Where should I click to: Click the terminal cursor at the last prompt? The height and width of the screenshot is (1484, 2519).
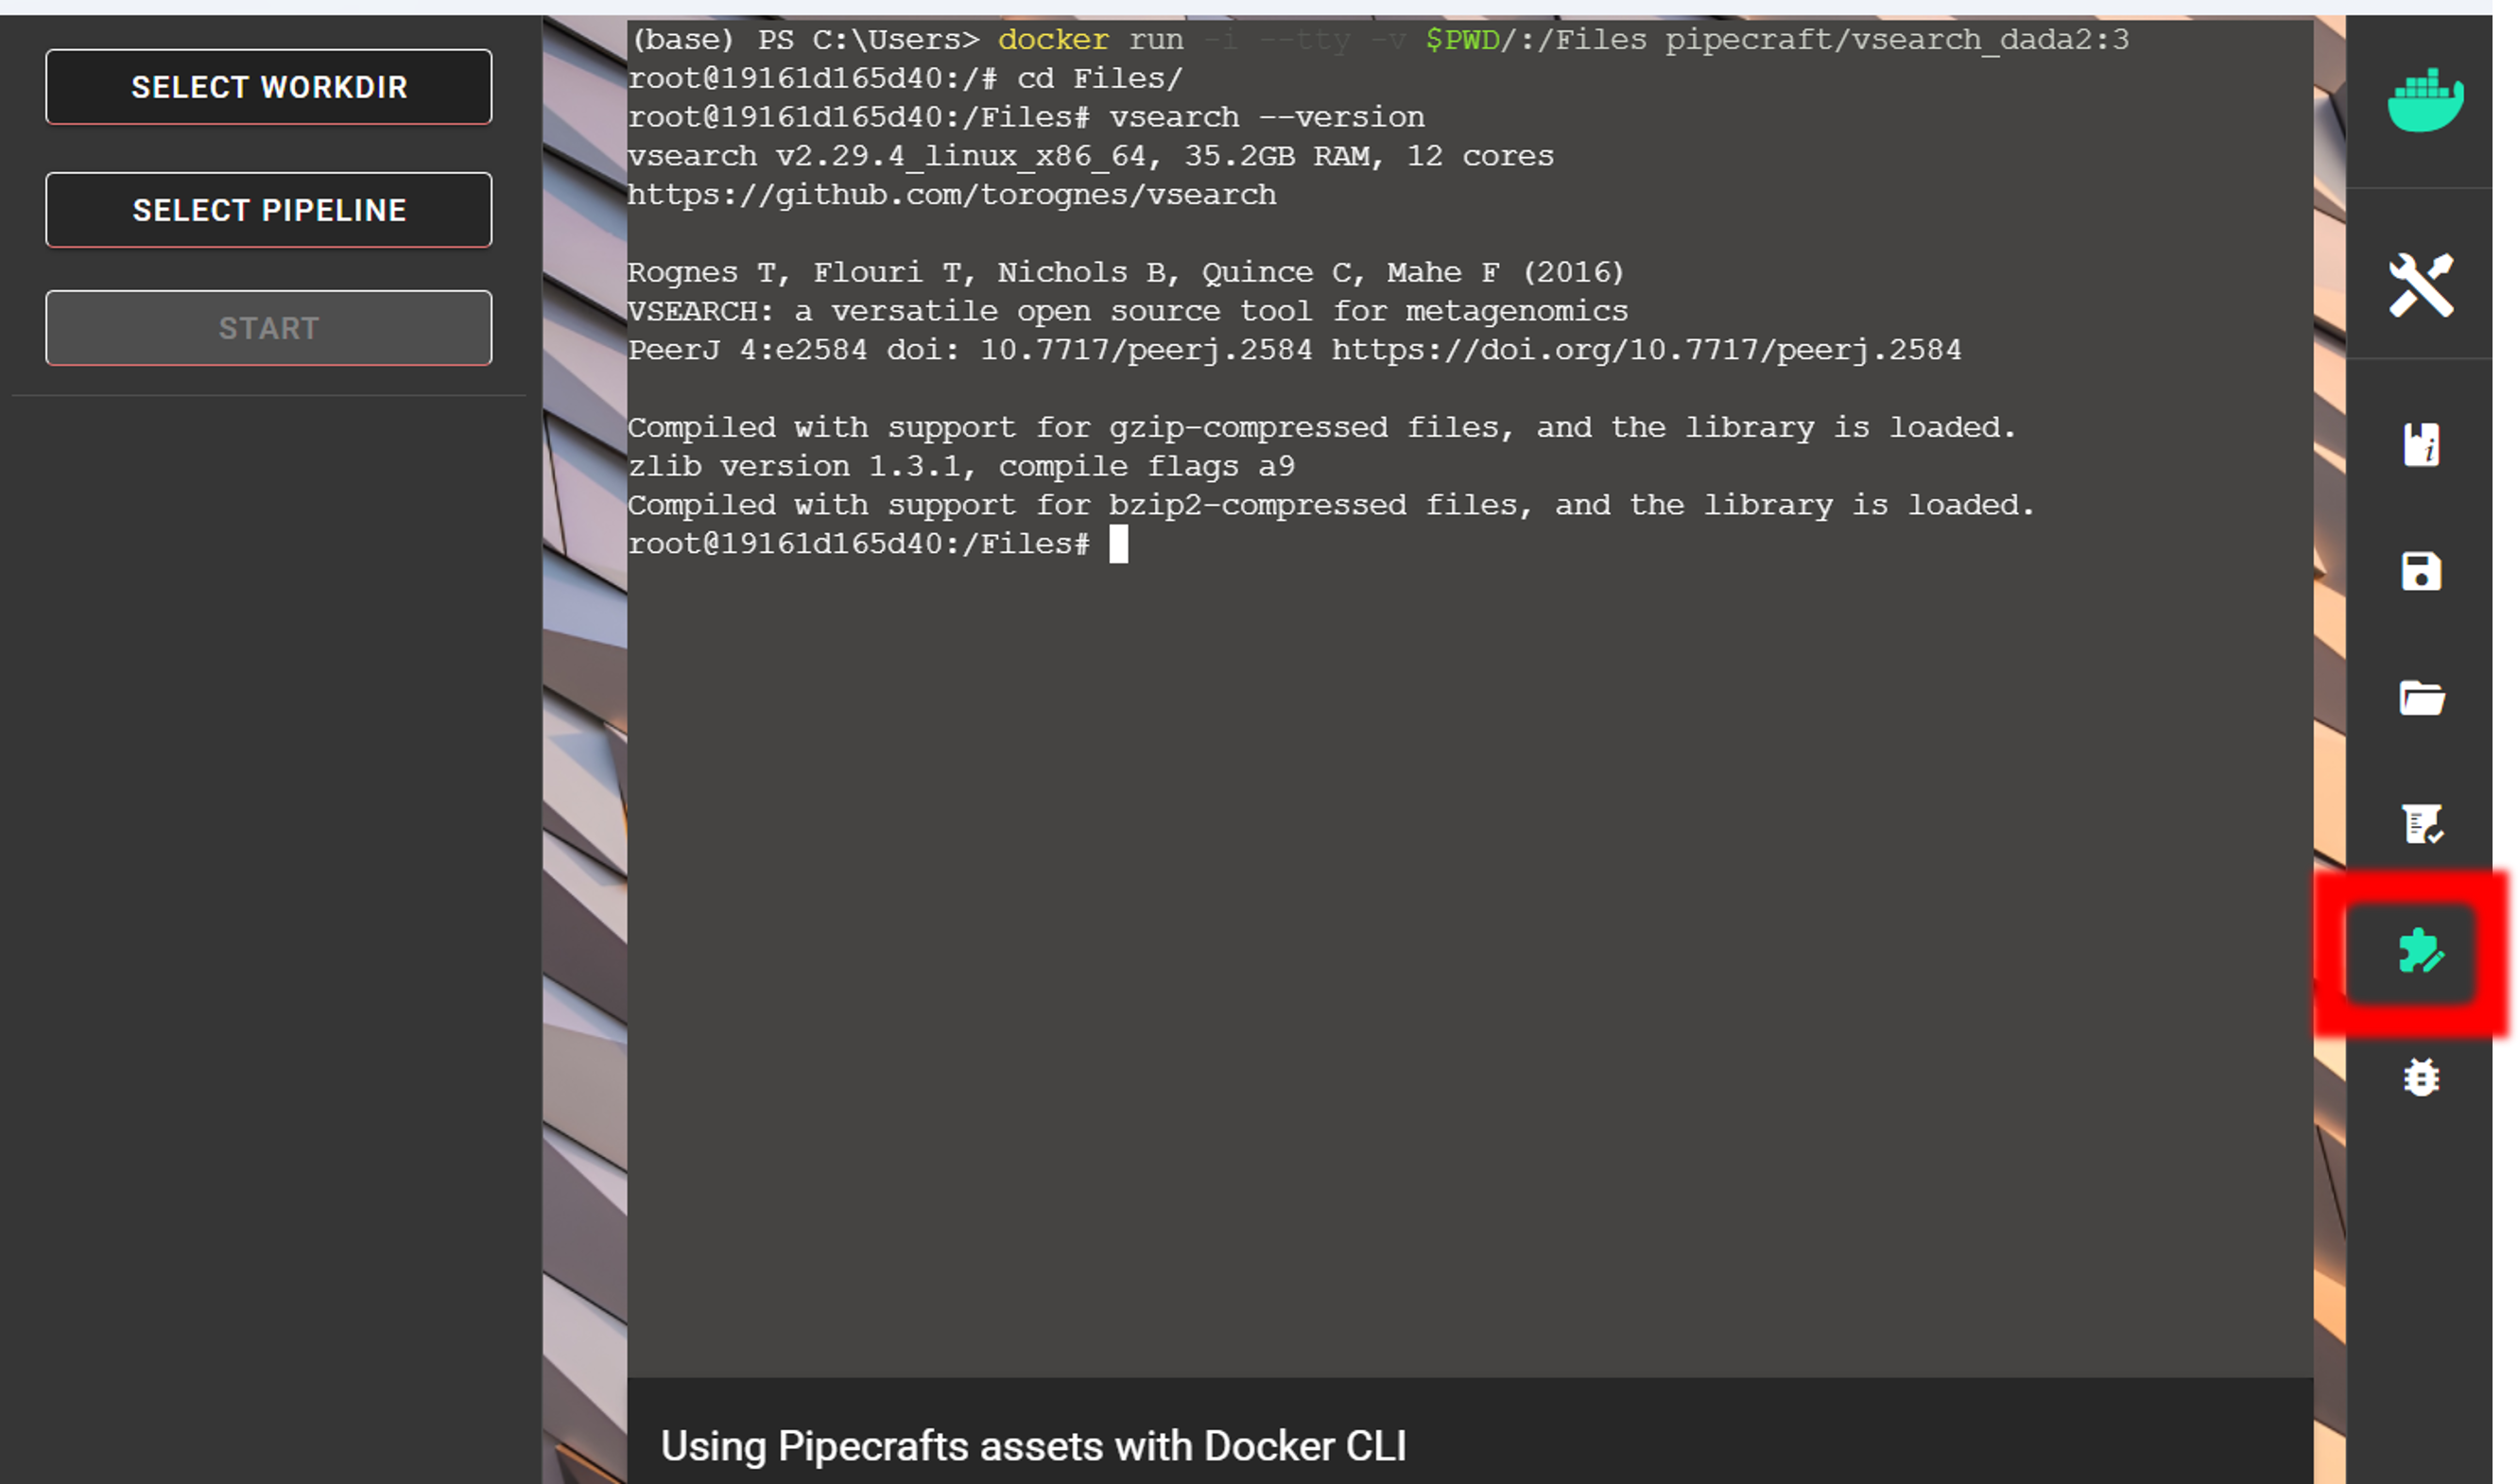pos(1118,544)
